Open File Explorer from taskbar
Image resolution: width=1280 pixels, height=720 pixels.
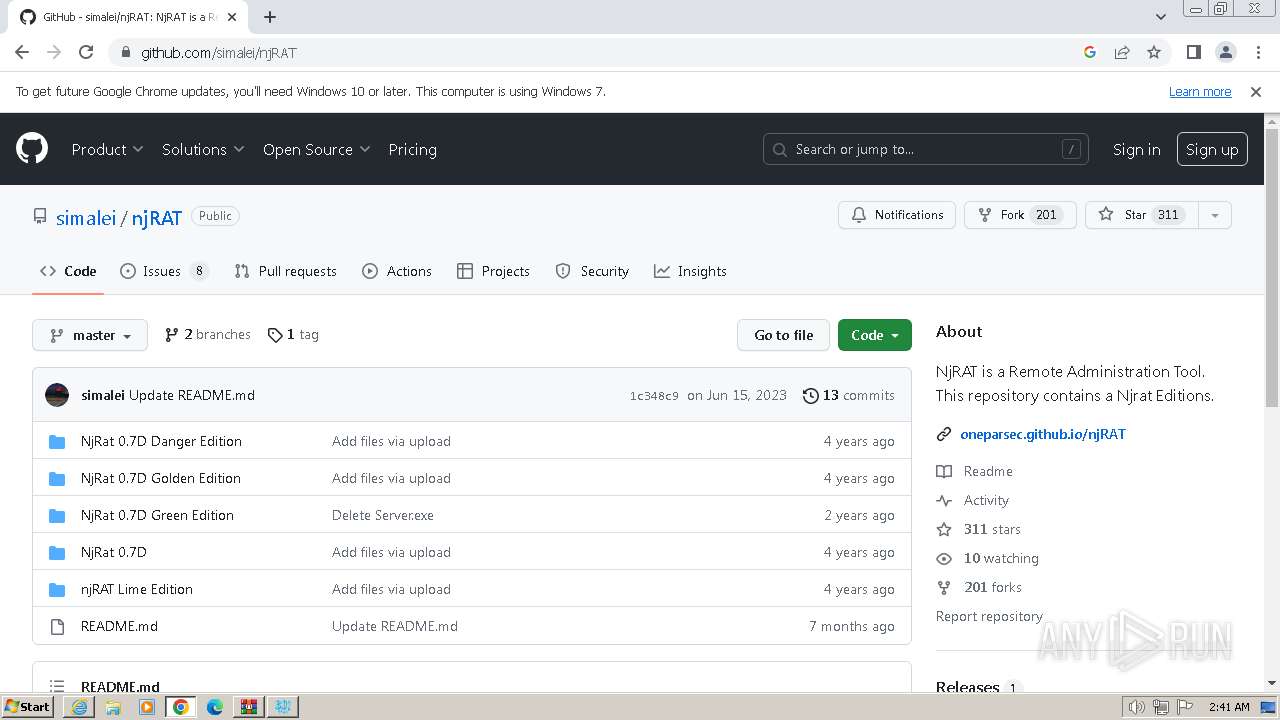(113, 707)
